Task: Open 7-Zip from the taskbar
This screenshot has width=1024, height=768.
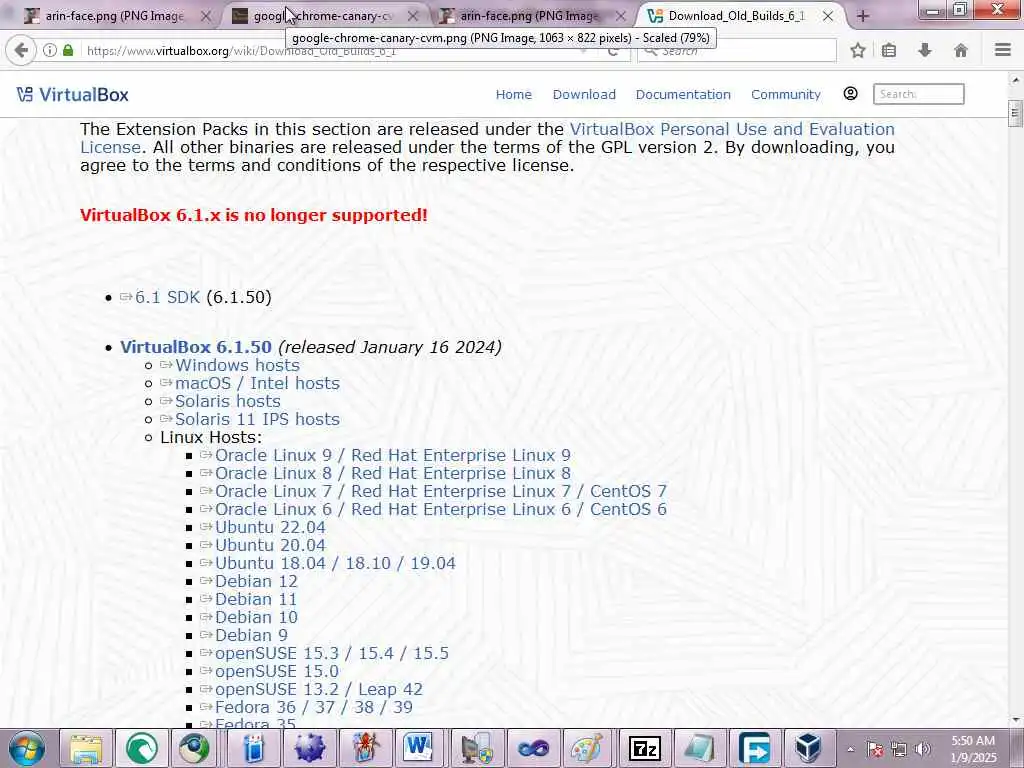Action: click(645, 748)
